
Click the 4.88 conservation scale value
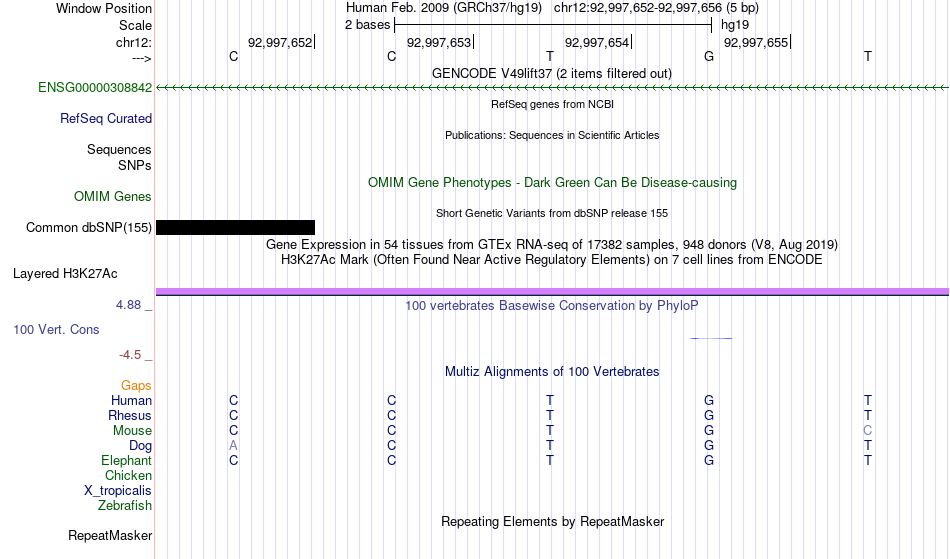pos(128,305)
